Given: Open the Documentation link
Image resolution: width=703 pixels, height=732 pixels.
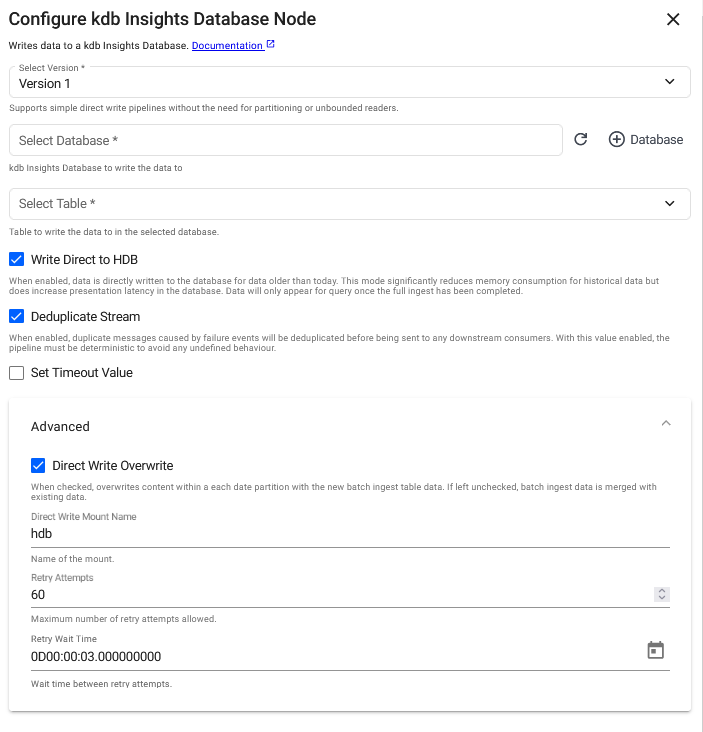Looking at the screenshot, I should (x=227, y=46).
